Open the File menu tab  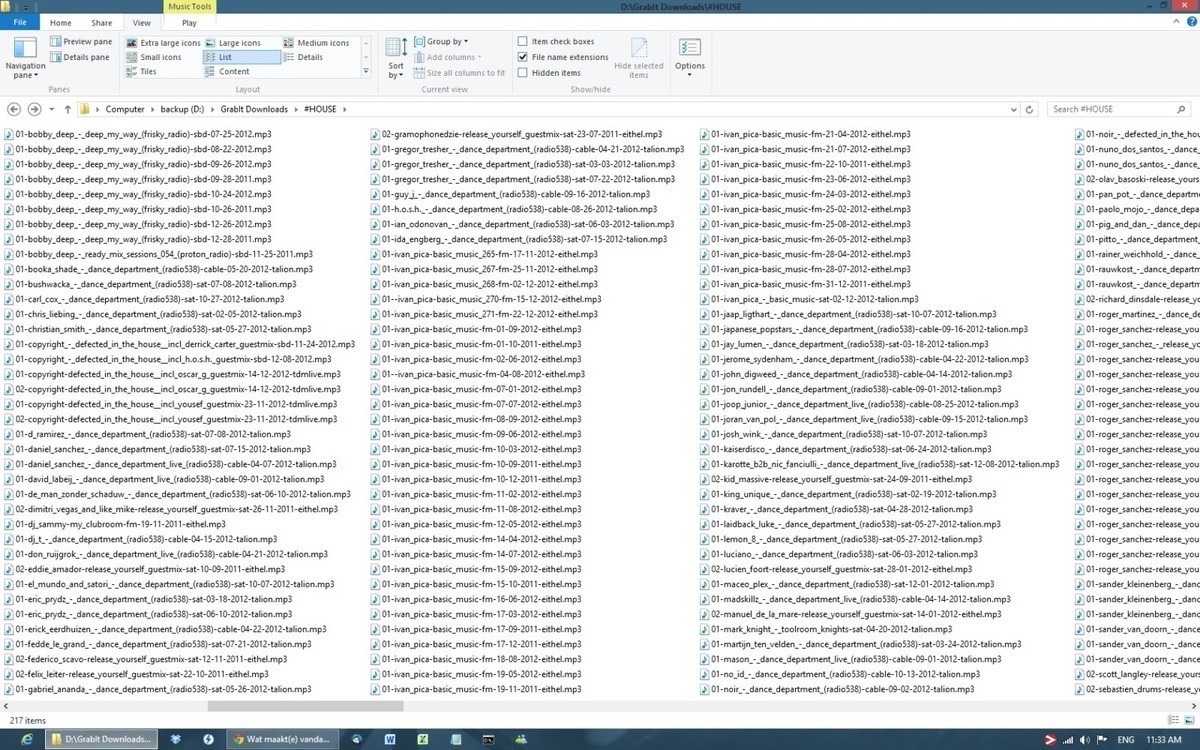pyautogui.click(x=20, y=22)
